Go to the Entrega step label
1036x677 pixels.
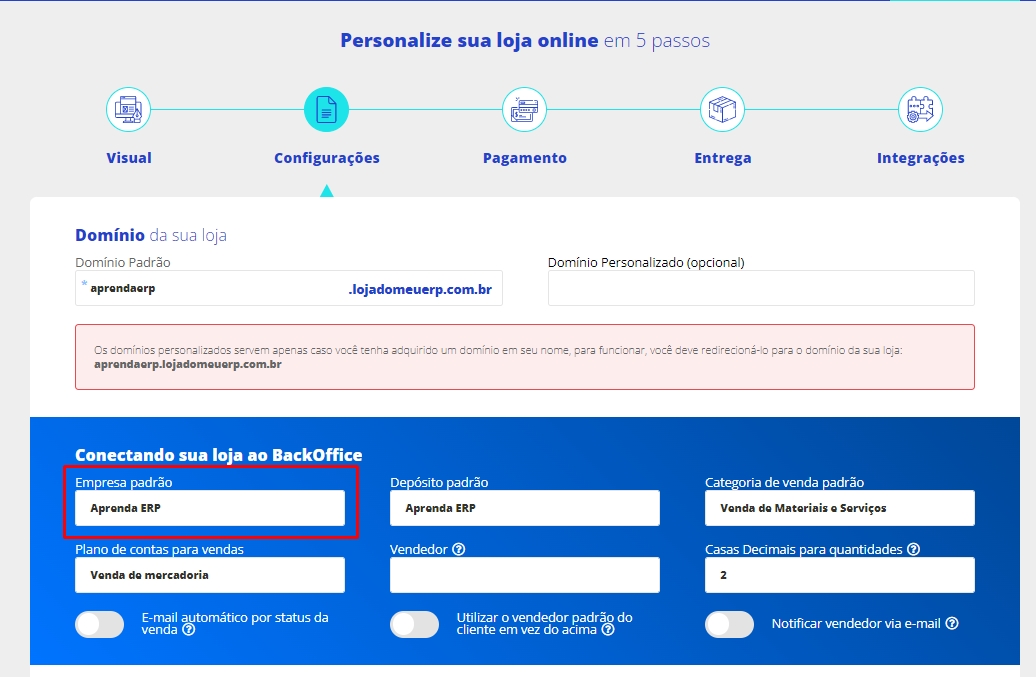pos(722,158)
